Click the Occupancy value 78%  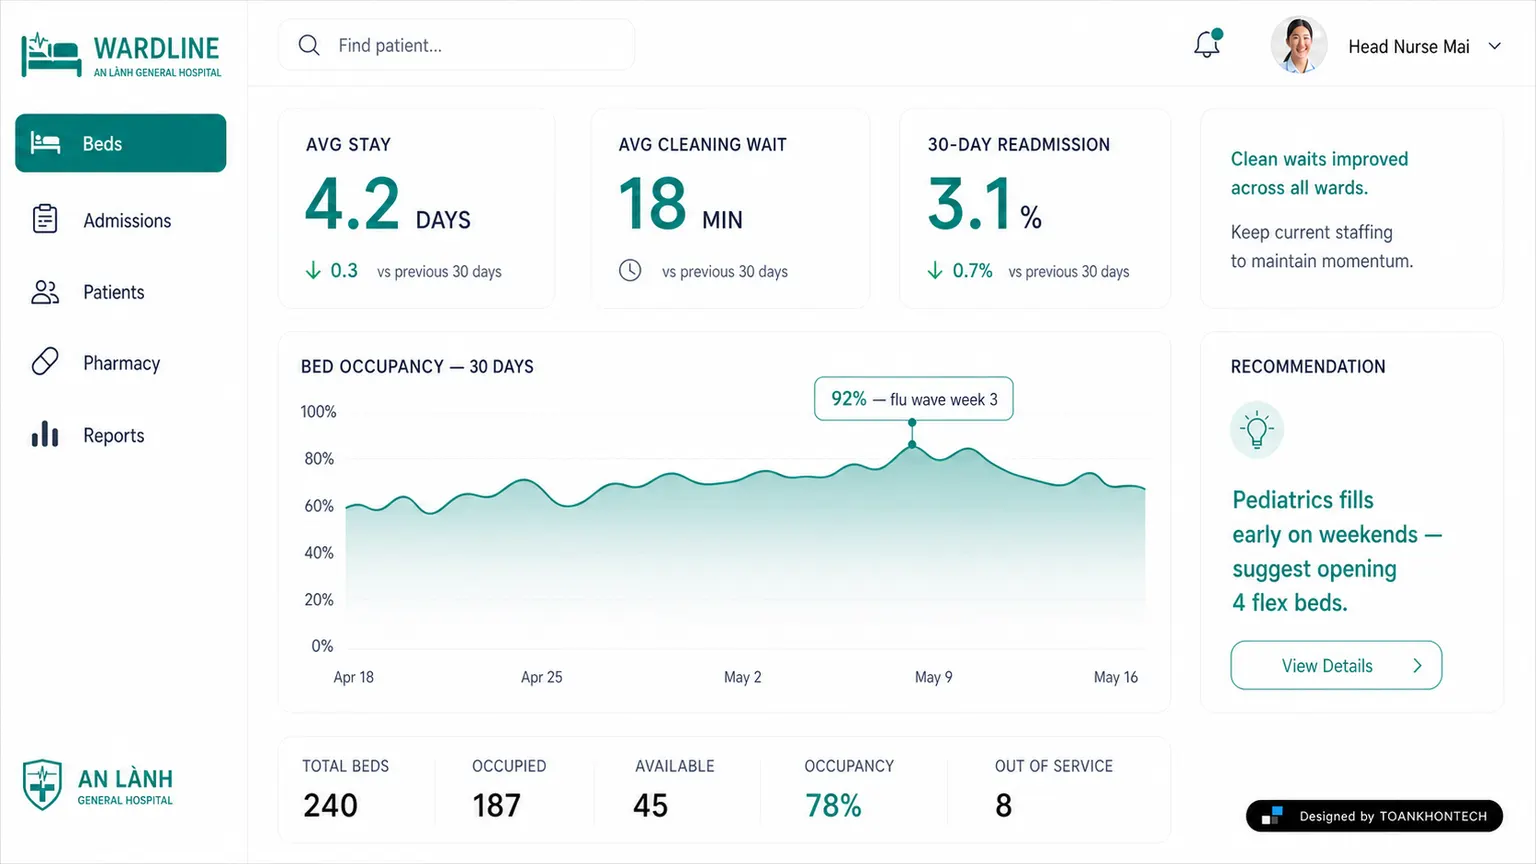coord(833,805)
